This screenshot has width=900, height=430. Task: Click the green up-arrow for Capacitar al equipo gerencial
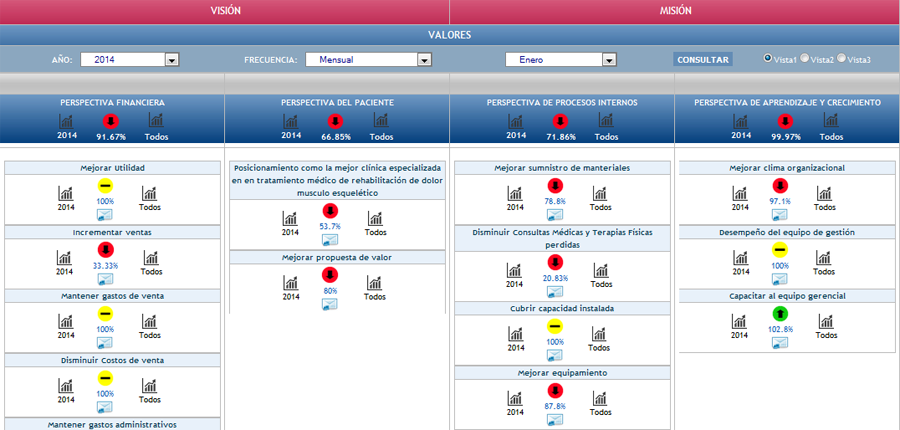(780, 315)
